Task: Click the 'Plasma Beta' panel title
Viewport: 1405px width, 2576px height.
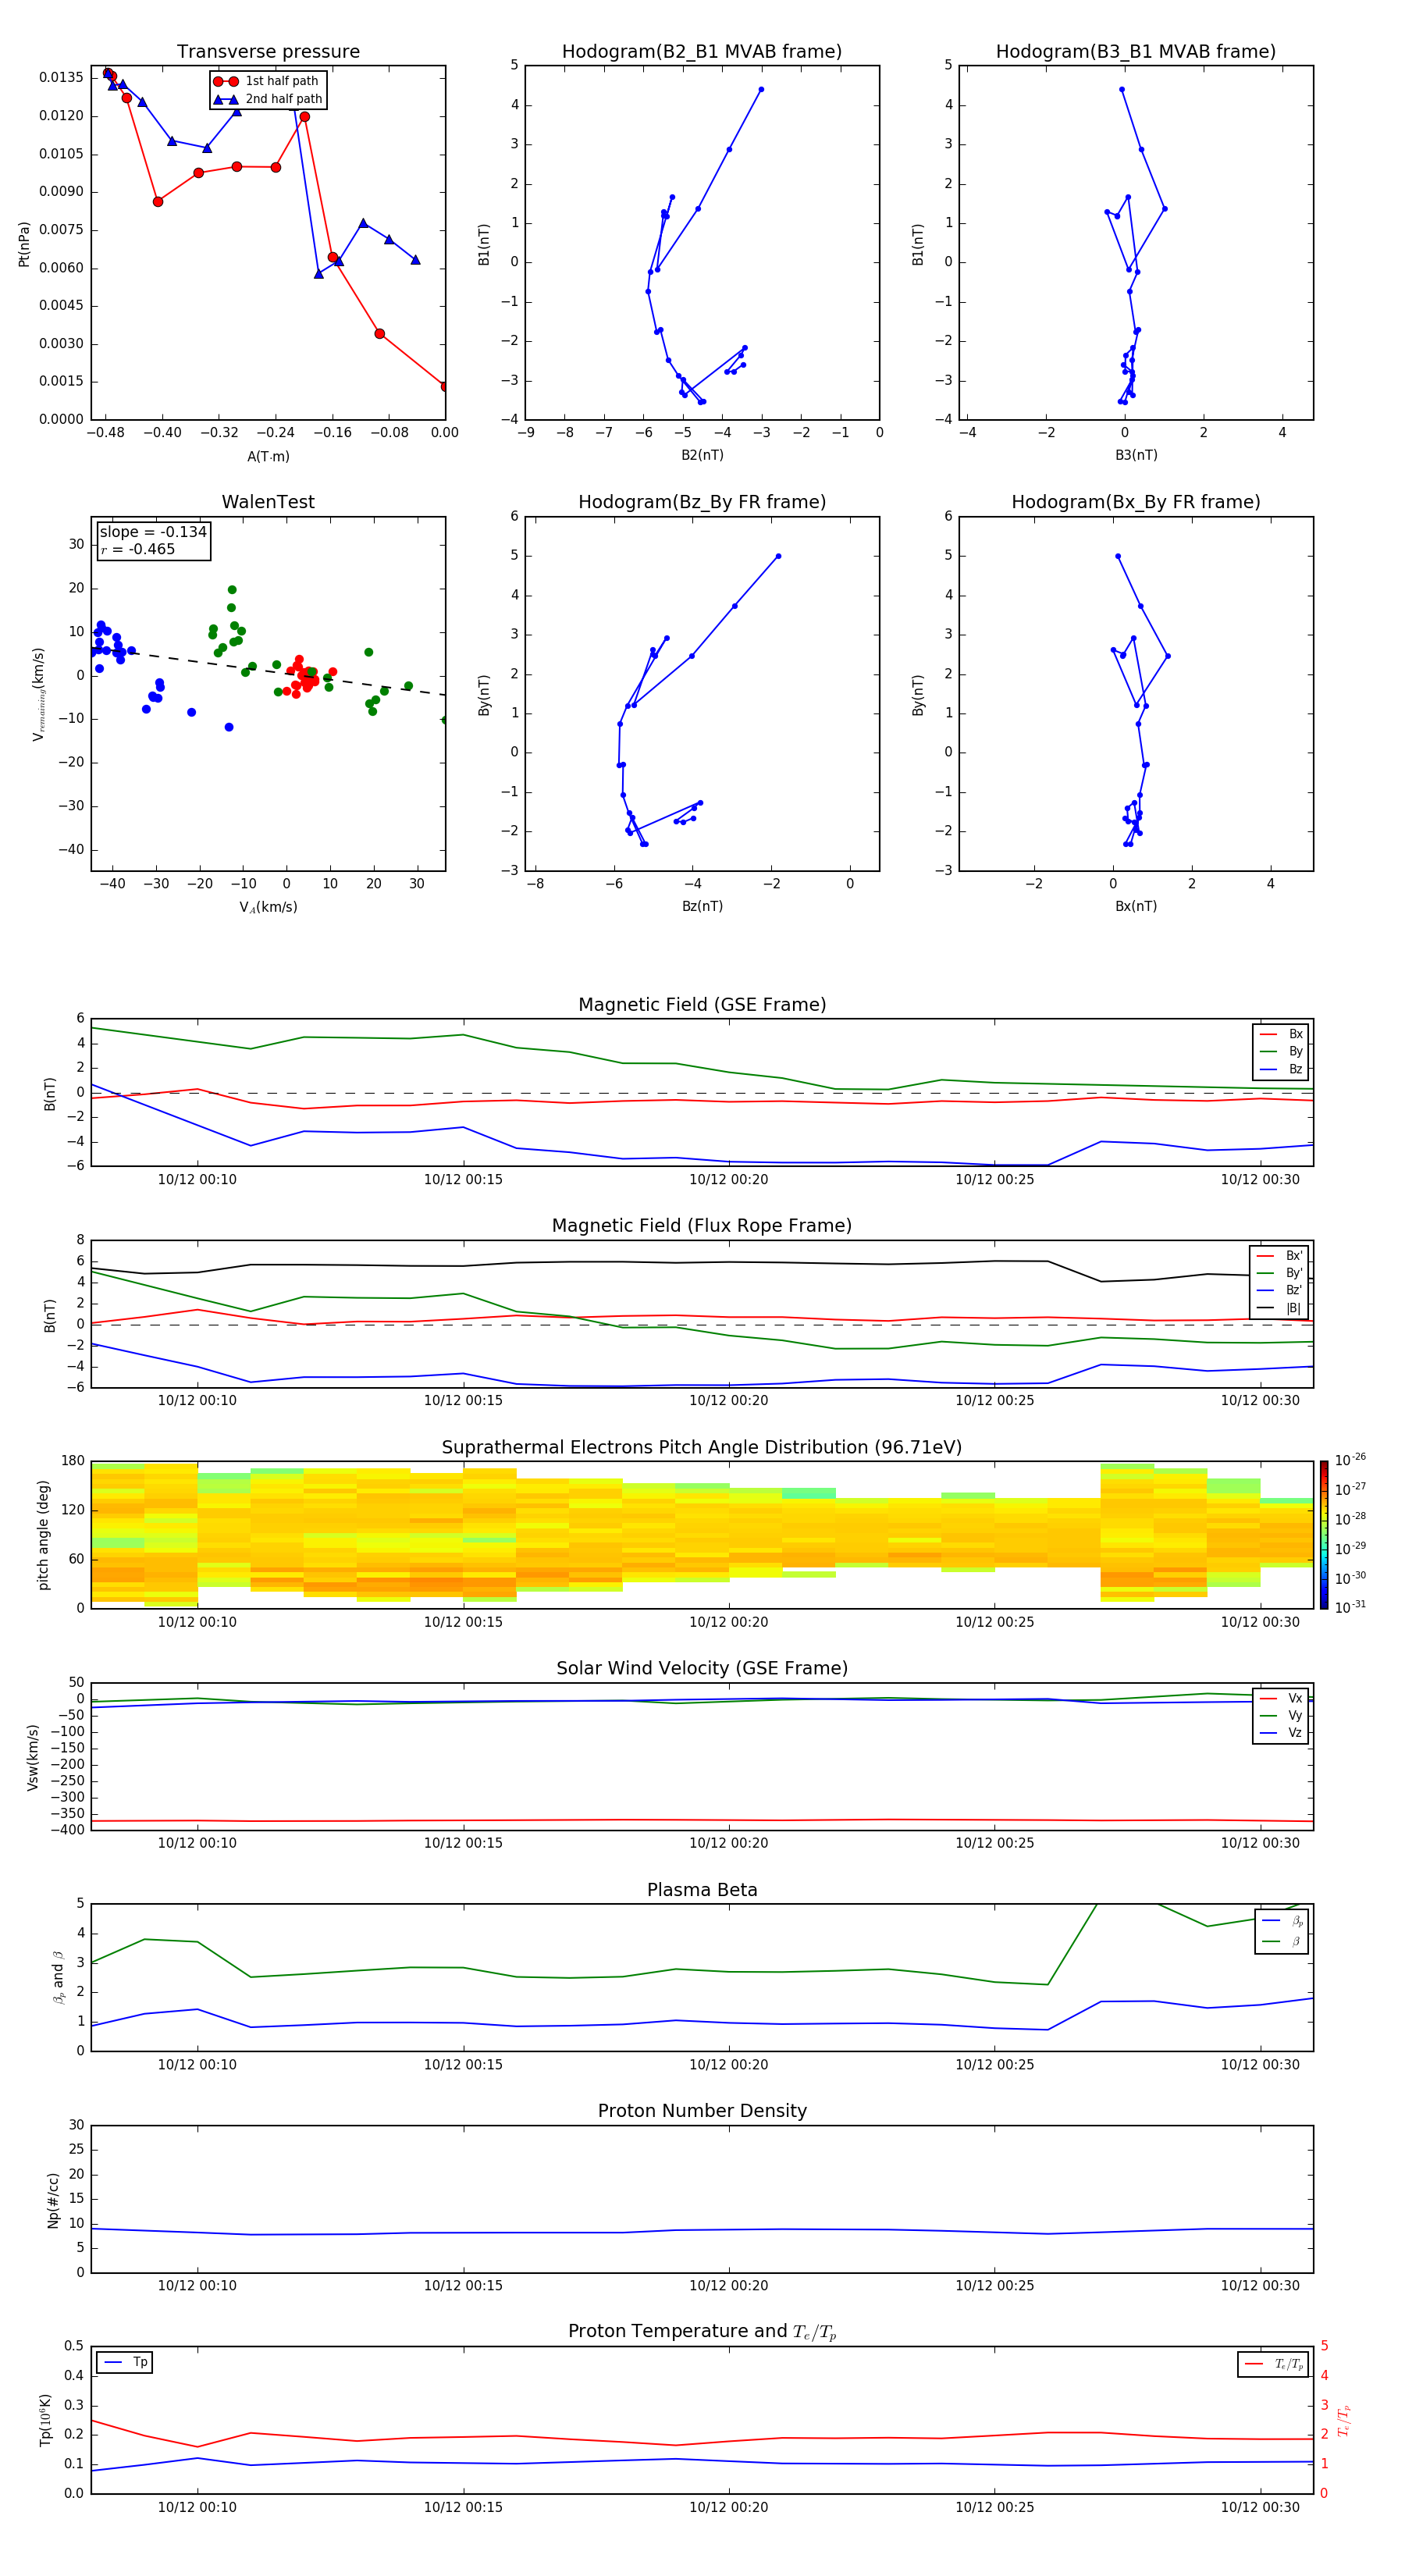Action: click(702, 1890)
